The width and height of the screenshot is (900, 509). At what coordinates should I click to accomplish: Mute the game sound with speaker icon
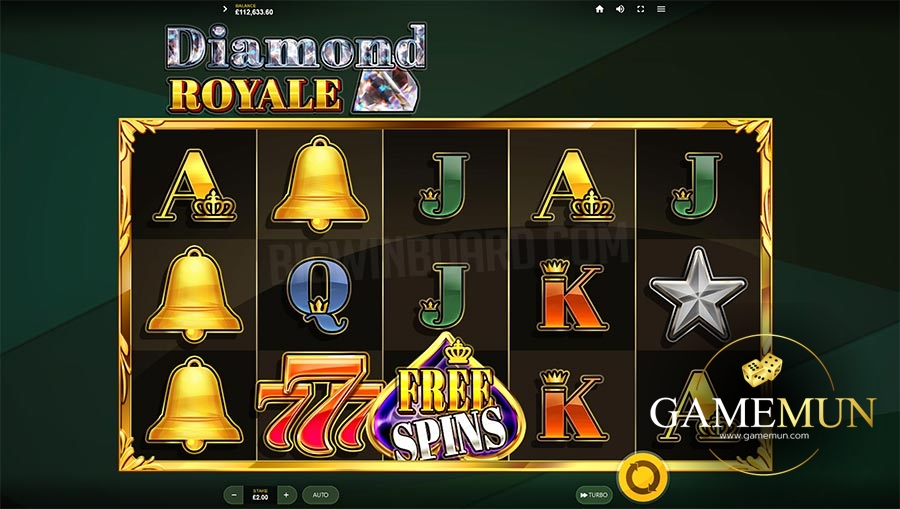click(620, 9)
